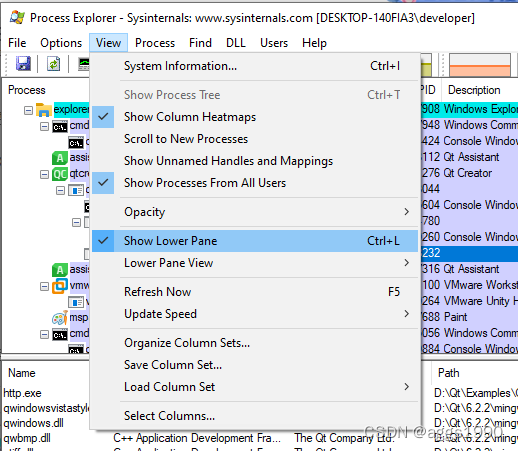Click the green Qt Assistant icon near qtcreator
This screenshot has width=518, height=451.
click(60, 158)
